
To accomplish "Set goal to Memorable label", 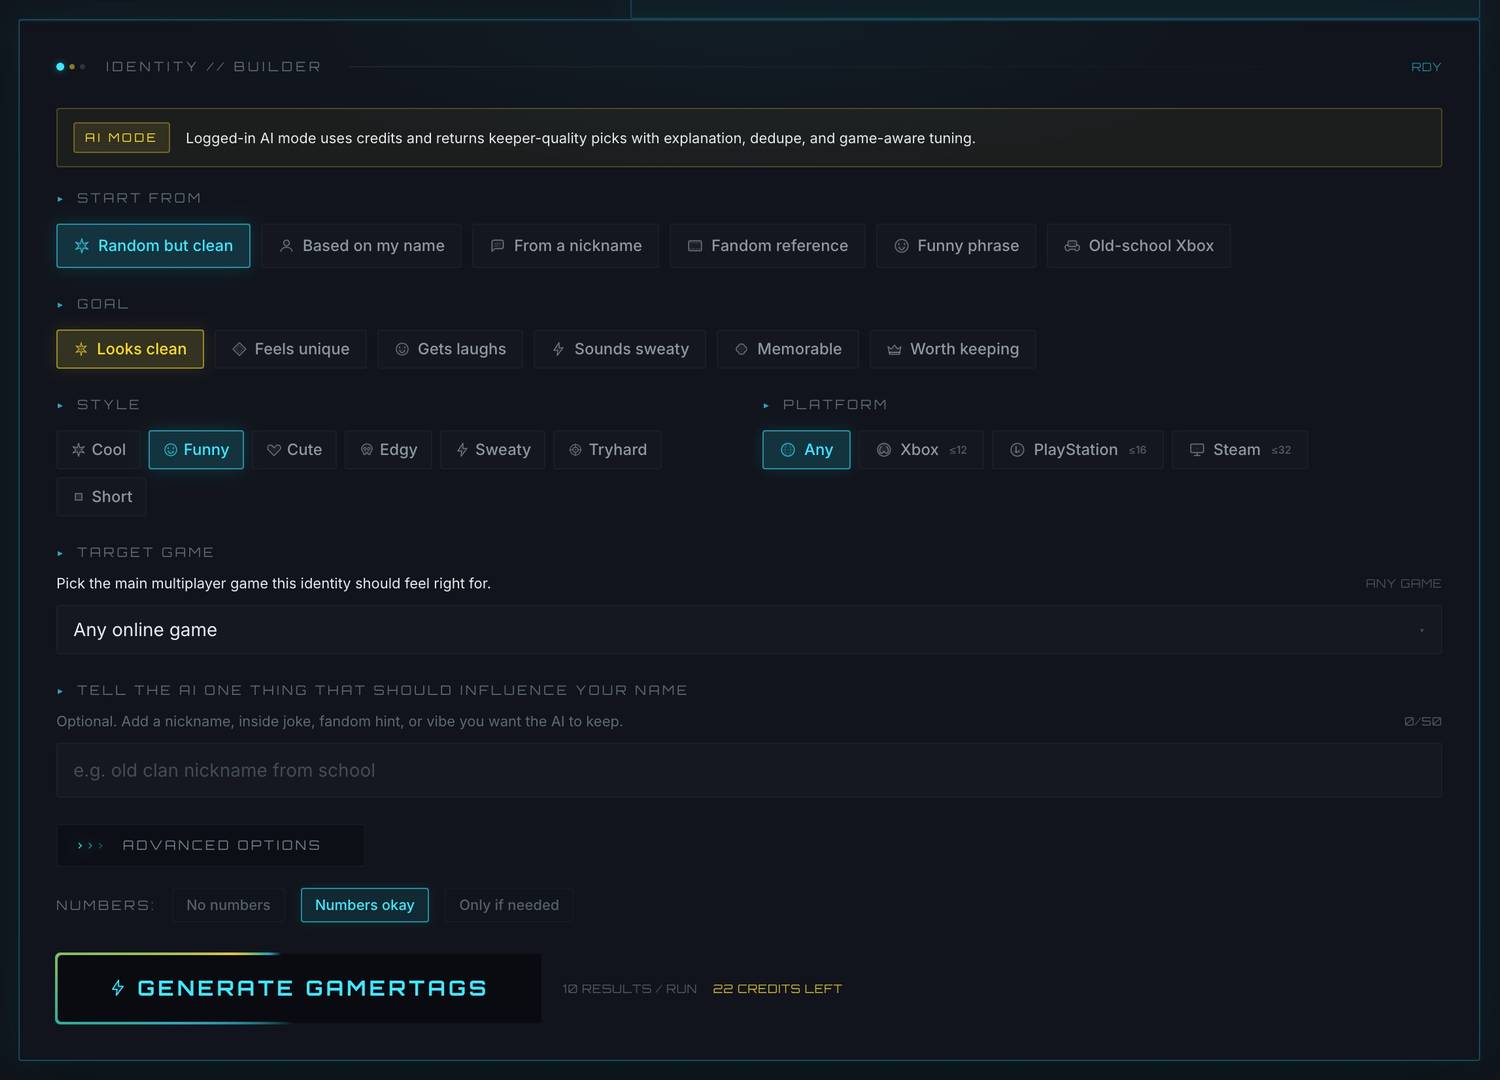I will pos(799,349).
